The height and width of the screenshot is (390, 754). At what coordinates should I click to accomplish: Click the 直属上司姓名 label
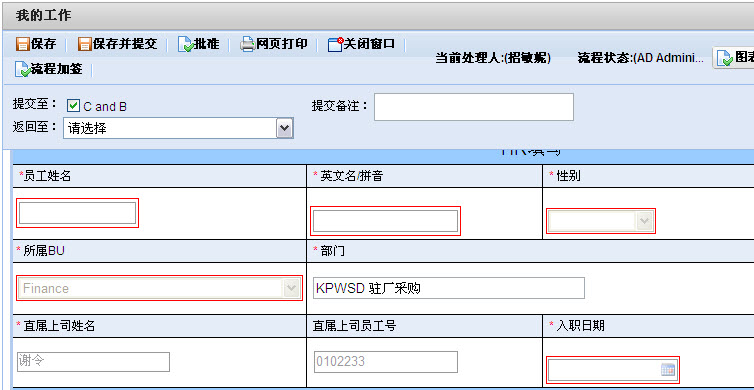[59, 326]
